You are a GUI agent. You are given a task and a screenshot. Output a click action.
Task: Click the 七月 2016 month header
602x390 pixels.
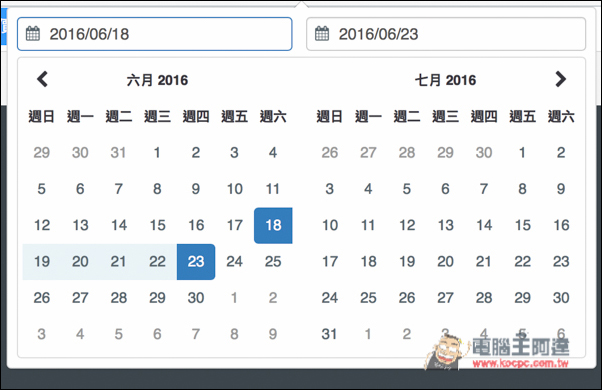[x=445, y=80]
